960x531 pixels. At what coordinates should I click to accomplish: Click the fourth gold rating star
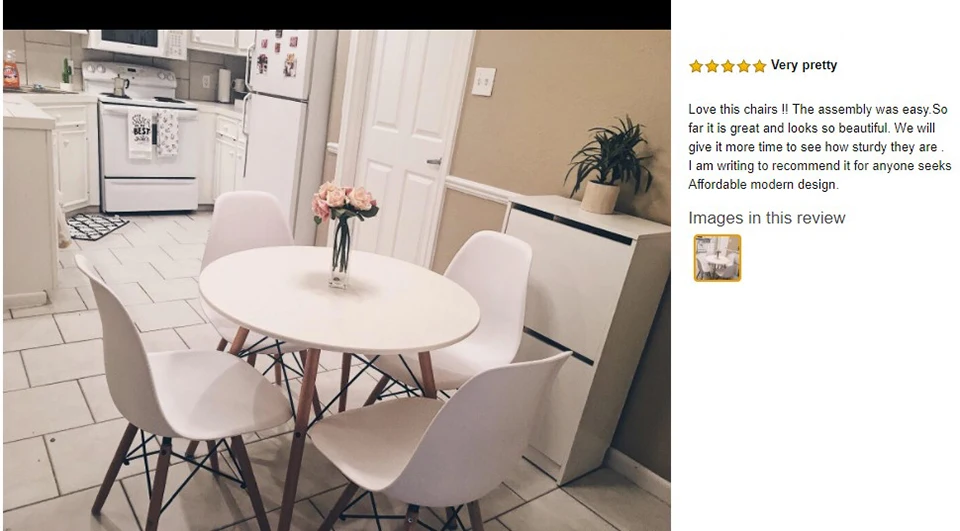(x=744, y=66)
